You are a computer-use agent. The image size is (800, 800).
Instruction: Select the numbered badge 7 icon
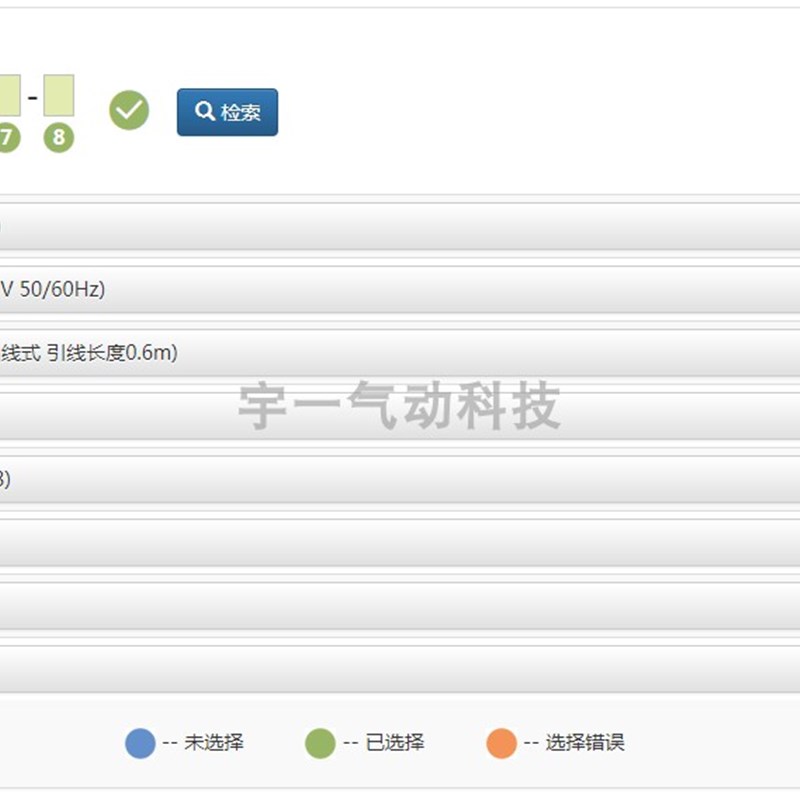coord(8,135)
